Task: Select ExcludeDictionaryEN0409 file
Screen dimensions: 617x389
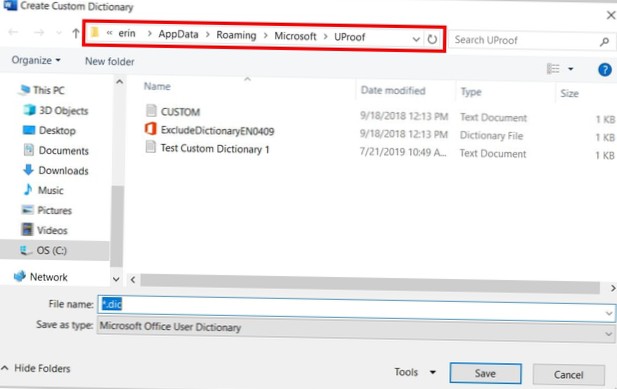Action: [x=217, y=131]
